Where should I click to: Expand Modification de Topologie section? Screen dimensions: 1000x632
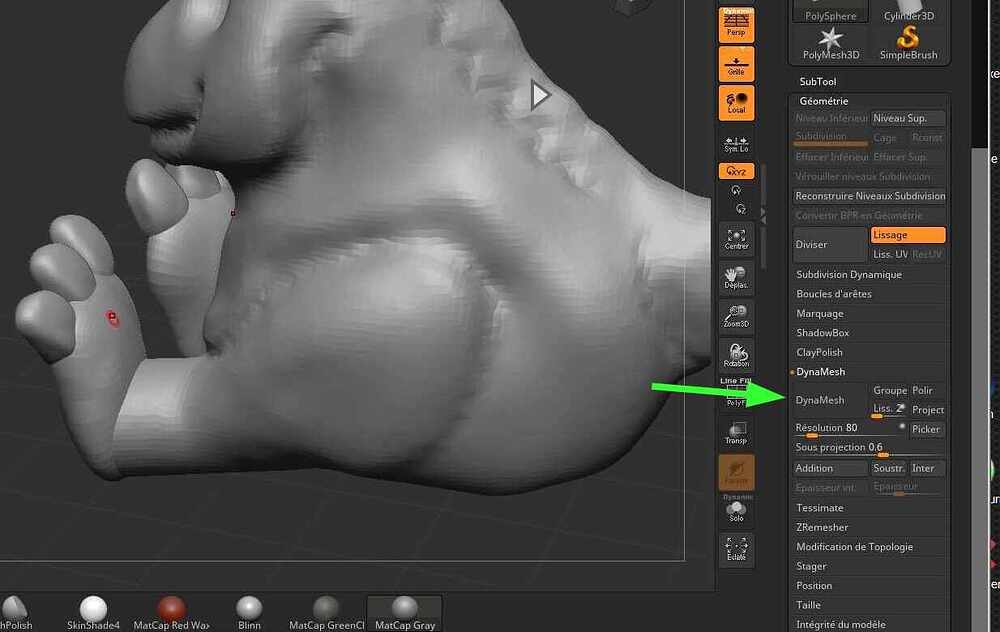point(854,547)
